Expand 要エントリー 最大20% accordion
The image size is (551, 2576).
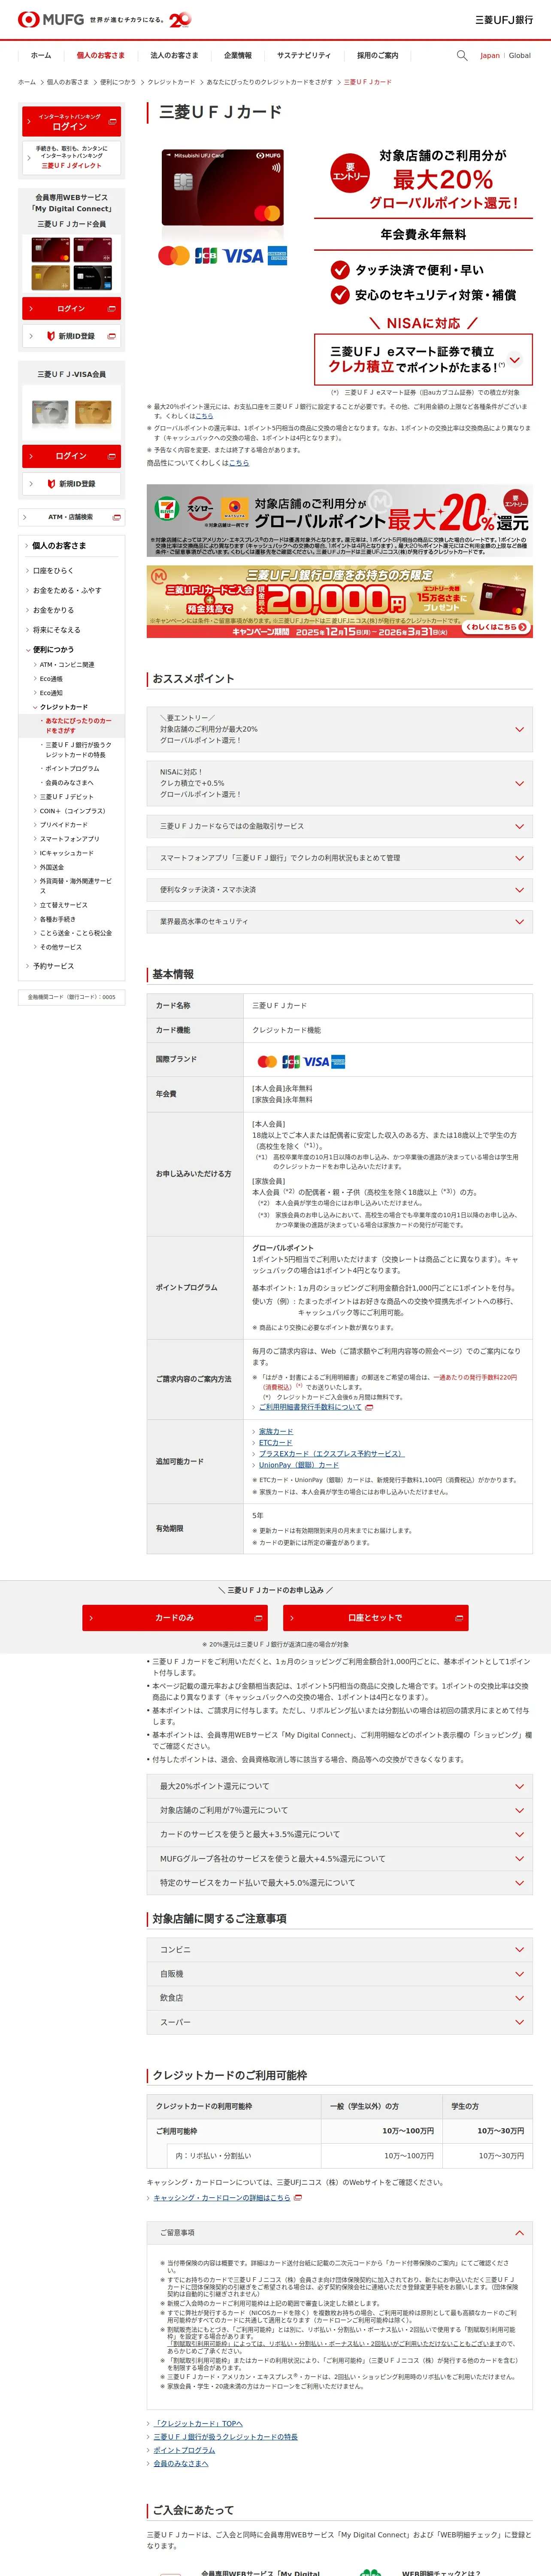coord(339,729)
